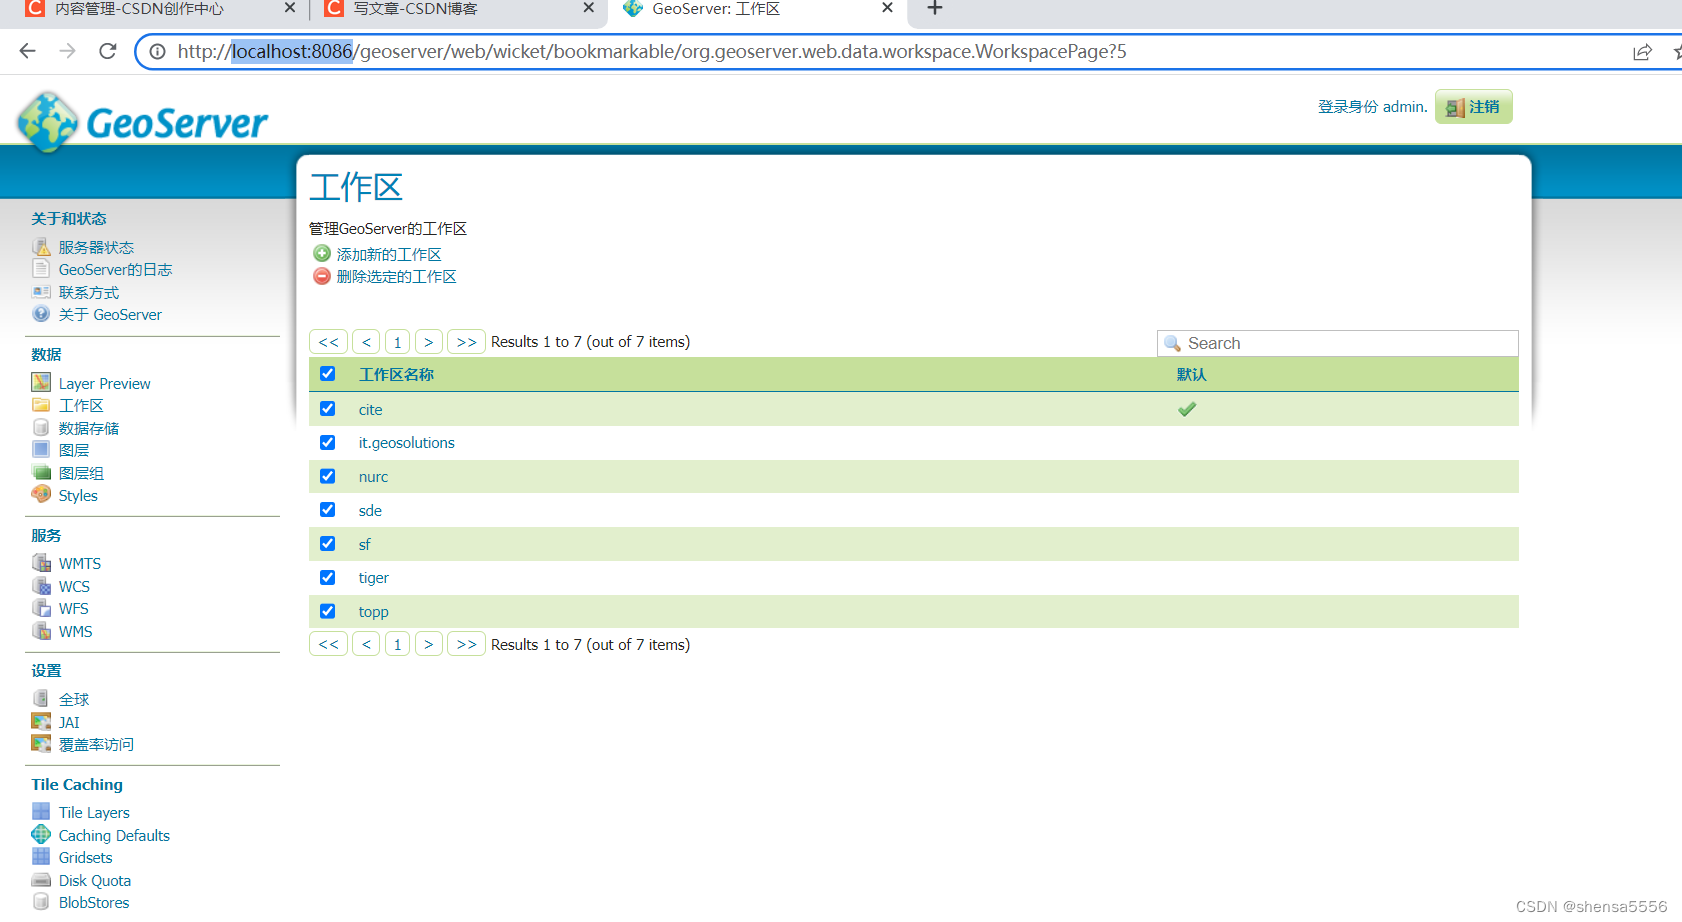
Task: Click the 工作区 folder icon in sidebar
Action: point(41,405)
